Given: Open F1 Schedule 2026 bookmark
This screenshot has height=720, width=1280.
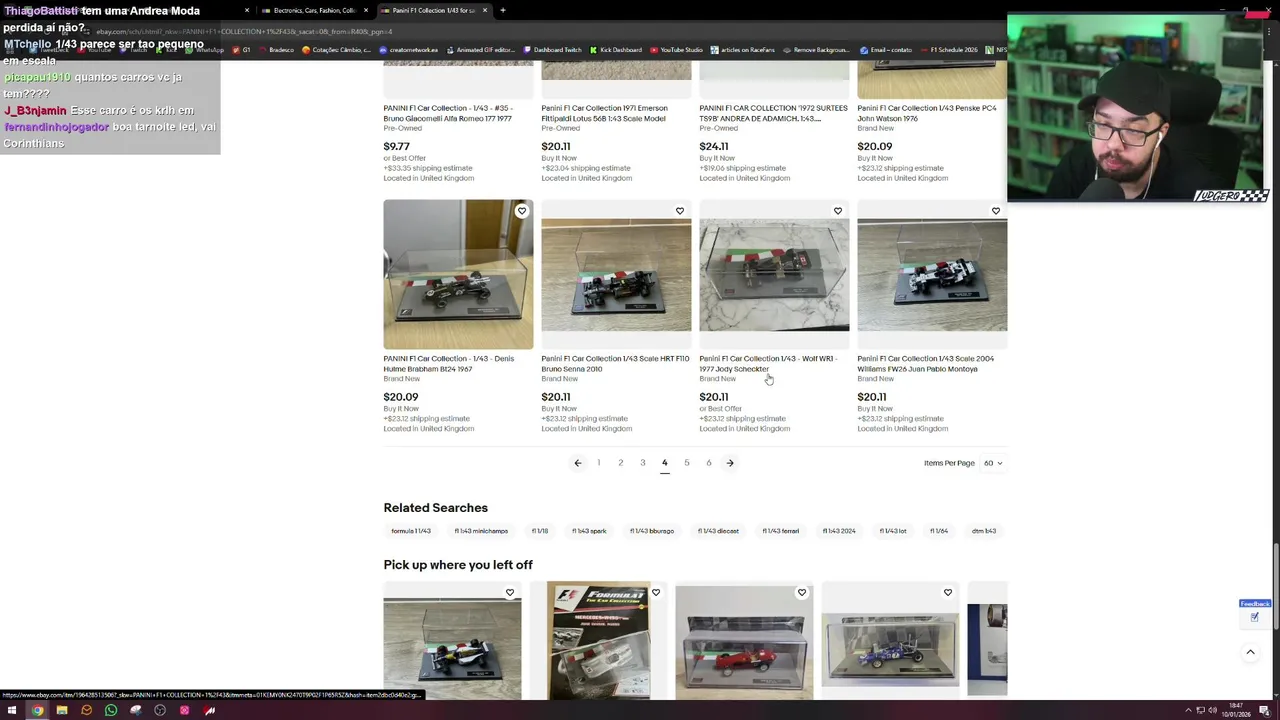Looking at the screenshot, I should pos(949,50).
